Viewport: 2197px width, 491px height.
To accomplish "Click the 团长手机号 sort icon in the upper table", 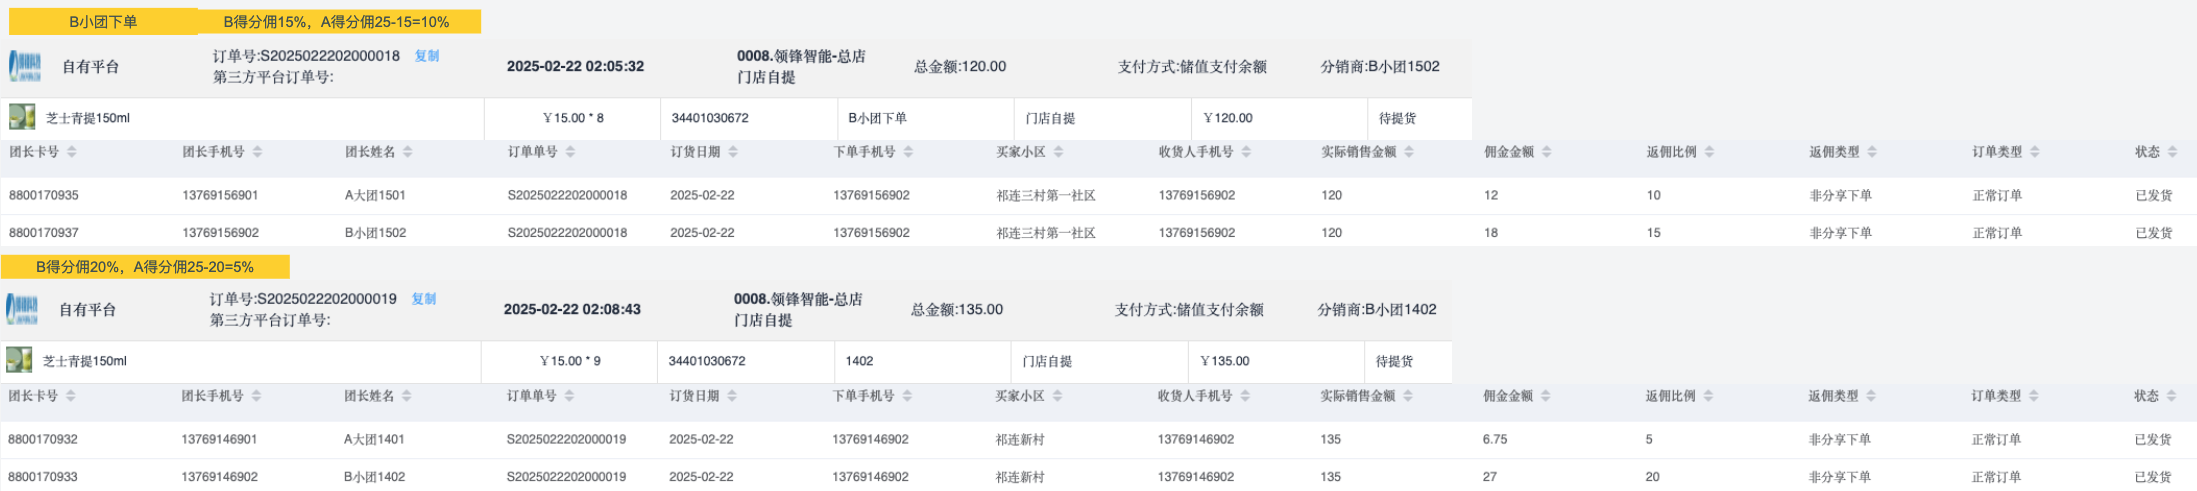I will [x=257, y=152].
